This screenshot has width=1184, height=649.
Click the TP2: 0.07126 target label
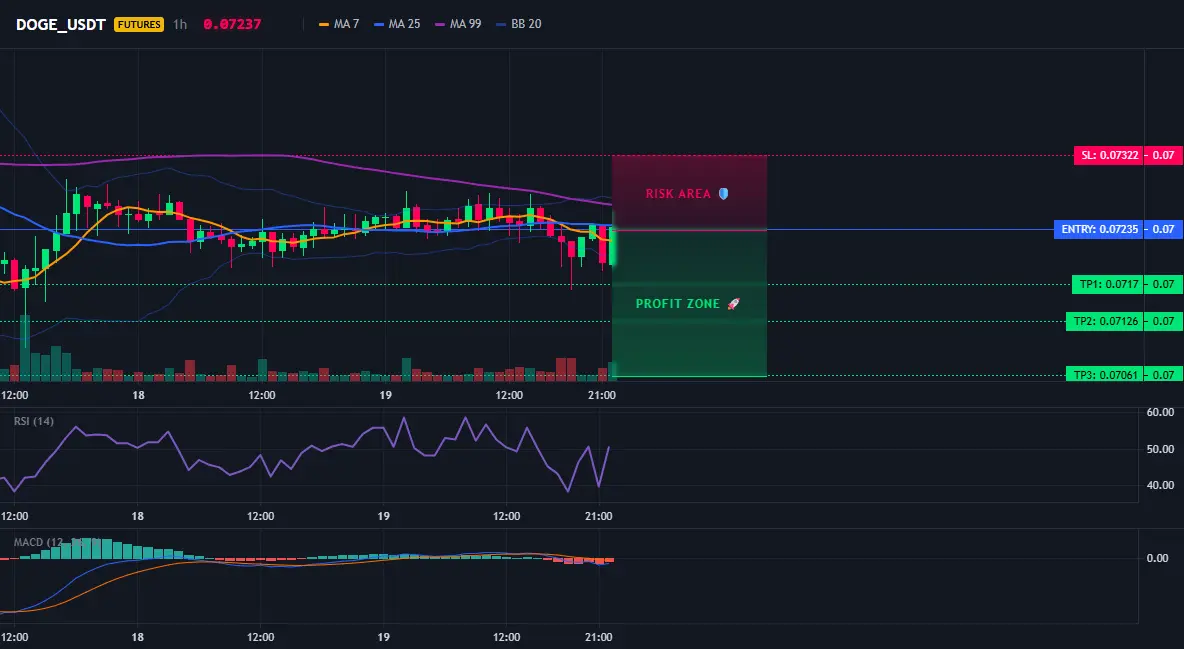(x=1105, y=321)
